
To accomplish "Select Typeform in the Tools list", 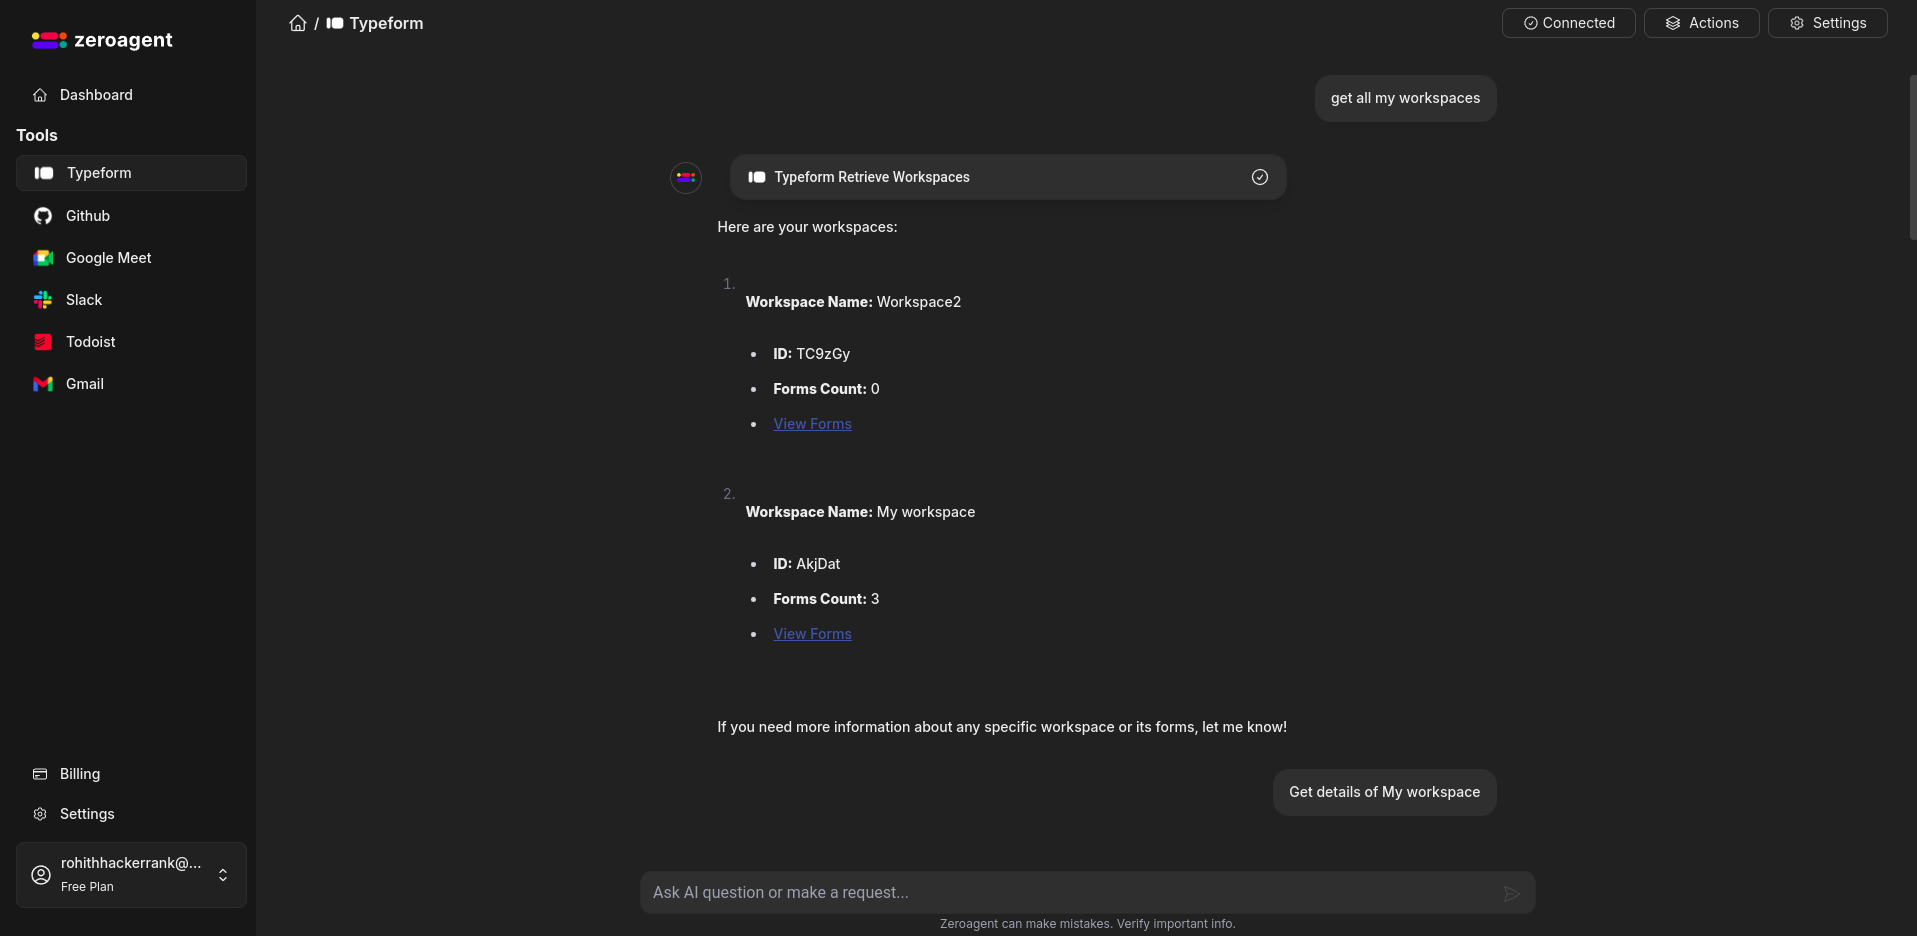I will tap(131, 173).
